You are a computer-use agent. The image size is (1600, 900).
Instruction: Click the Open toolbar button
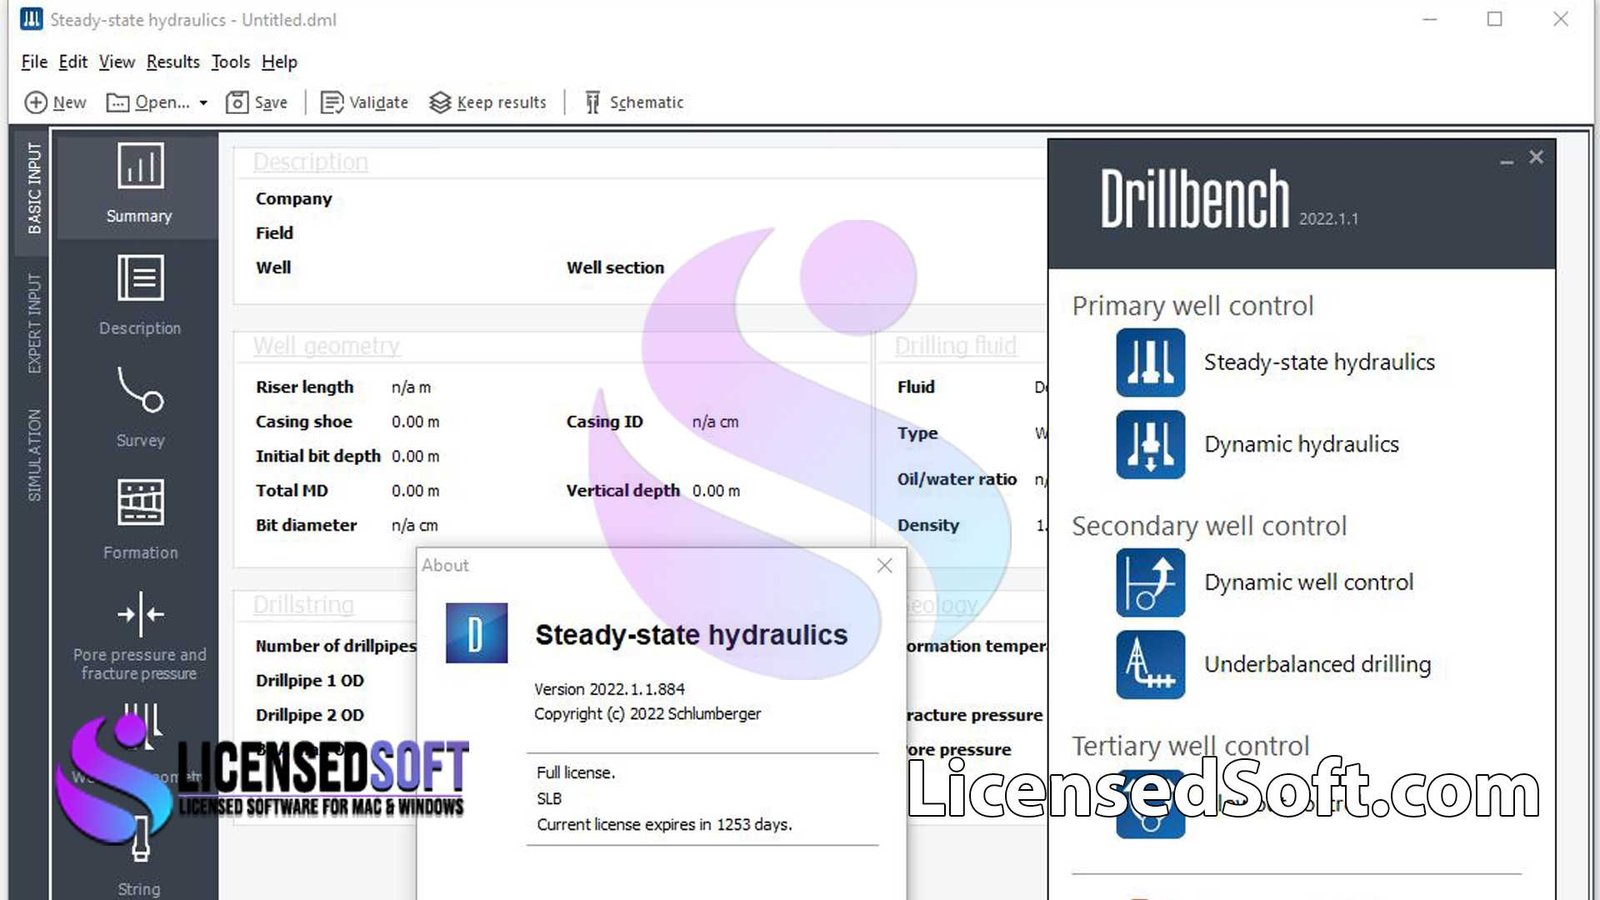pos(148,102)
